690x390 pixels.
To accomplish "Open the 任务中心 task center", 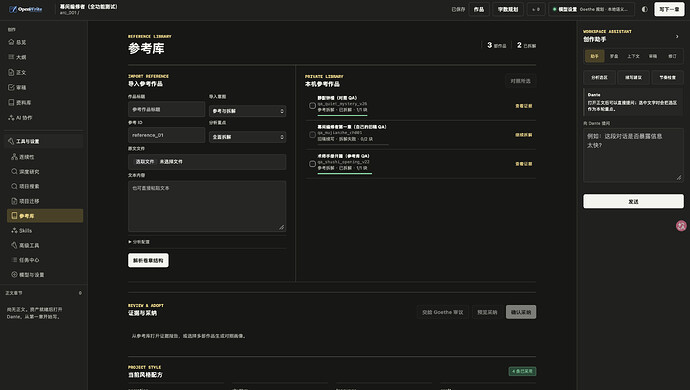I will coord(26,260).
